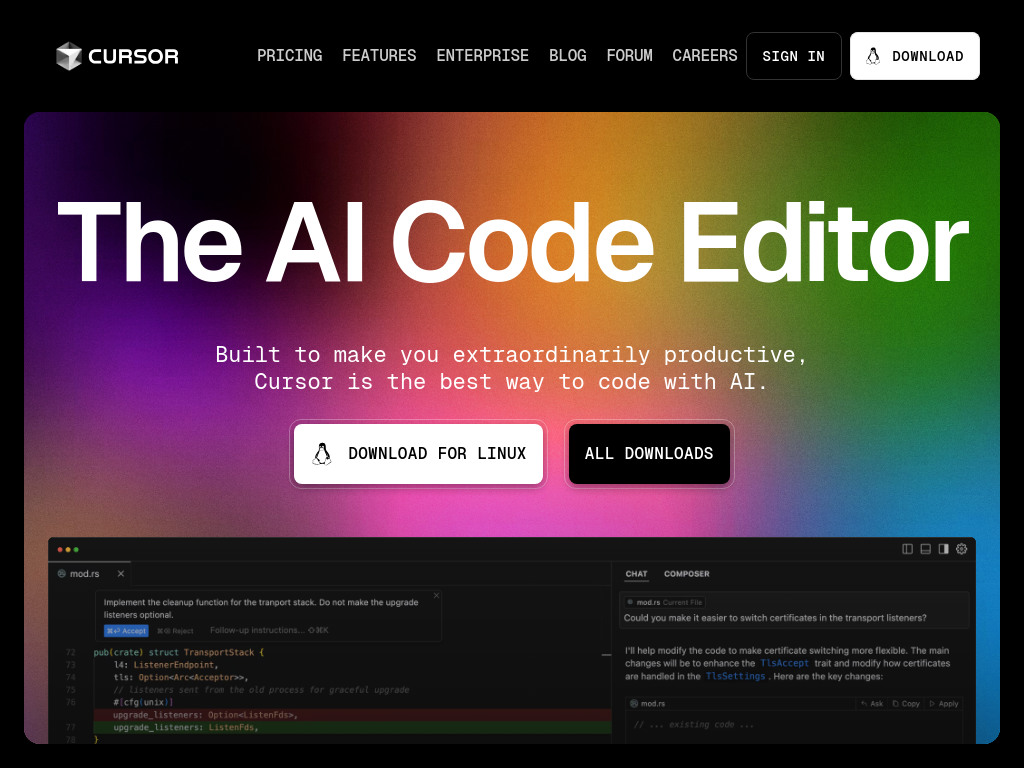Open the Forum navigation link
The width and height of the screenshot is (1024, 768).
(x=630, y=56)
